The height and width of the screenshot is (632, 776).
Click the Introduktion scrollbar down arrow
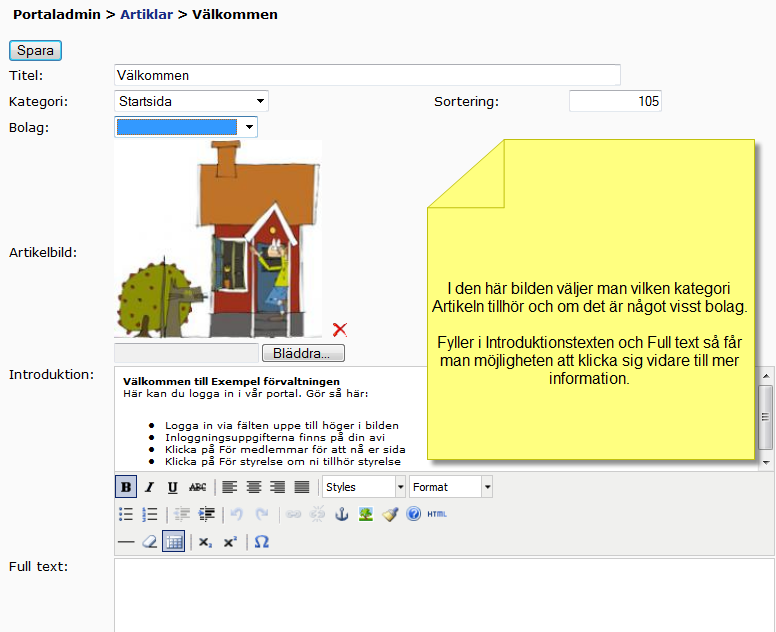pos(766,463)
